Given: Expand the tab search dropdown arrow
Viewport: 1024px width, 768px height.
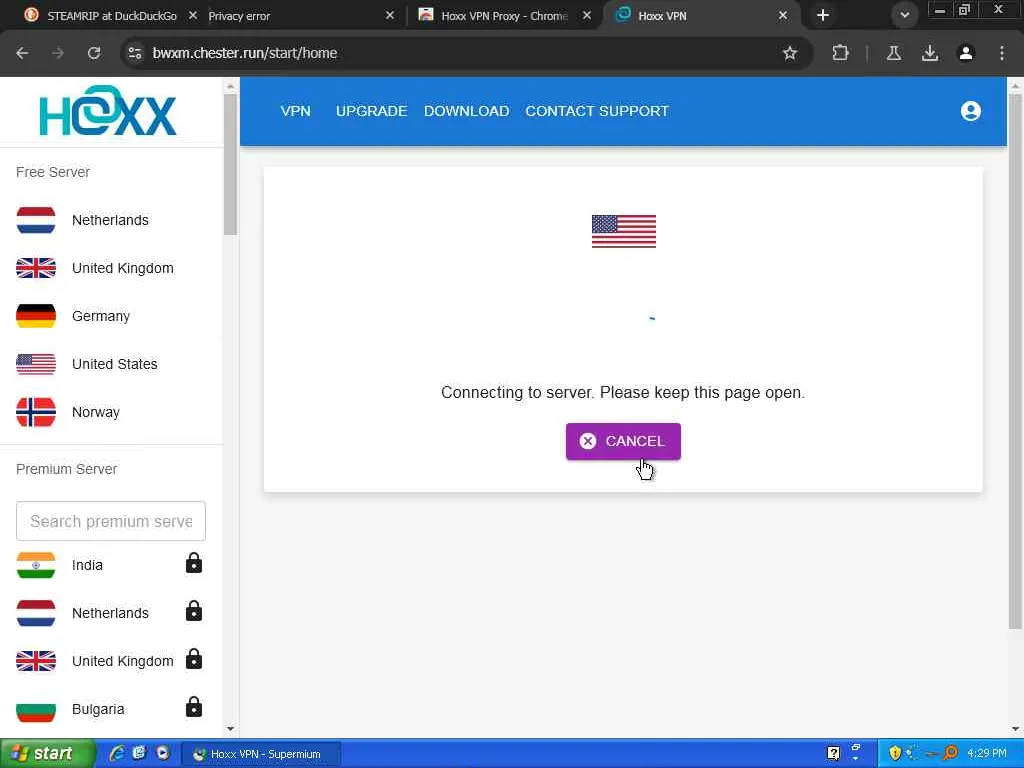Looking at the screenshot, I should [x=904, y=15].
